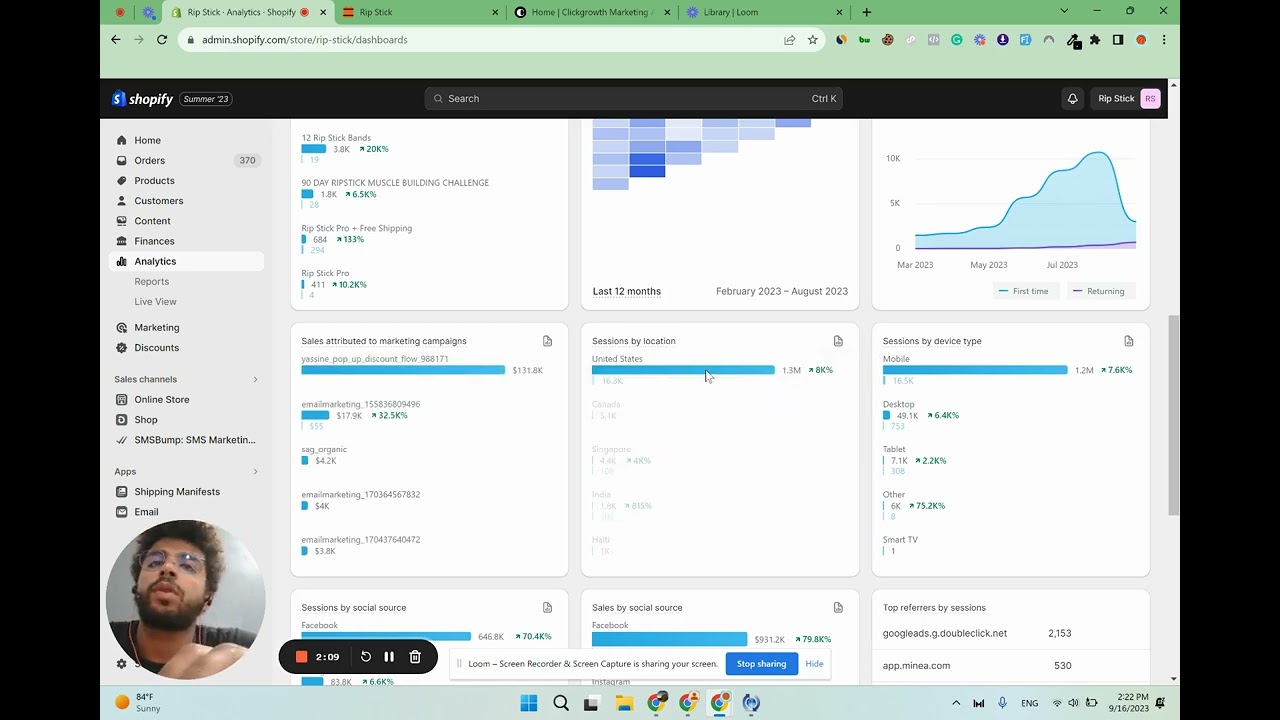Click the address bar URL
Viewport: 1280px width, 720px height.
pyautogui.click(x=304, y=40)
